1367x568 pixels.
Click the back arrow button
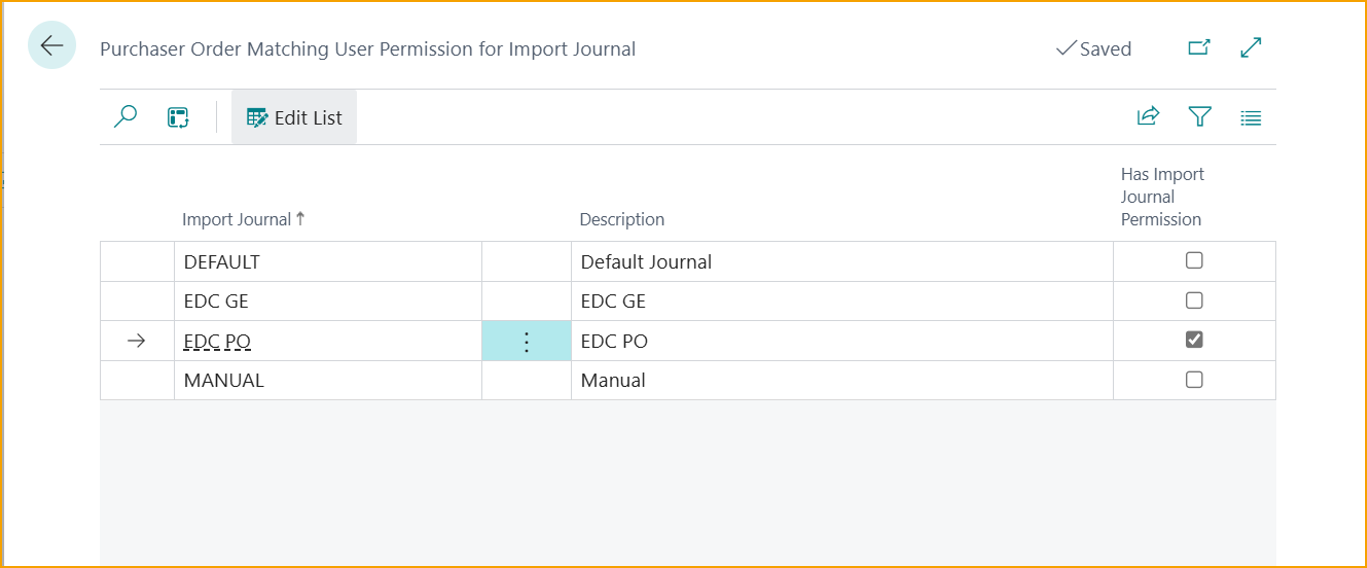click(x=52, y=46)
